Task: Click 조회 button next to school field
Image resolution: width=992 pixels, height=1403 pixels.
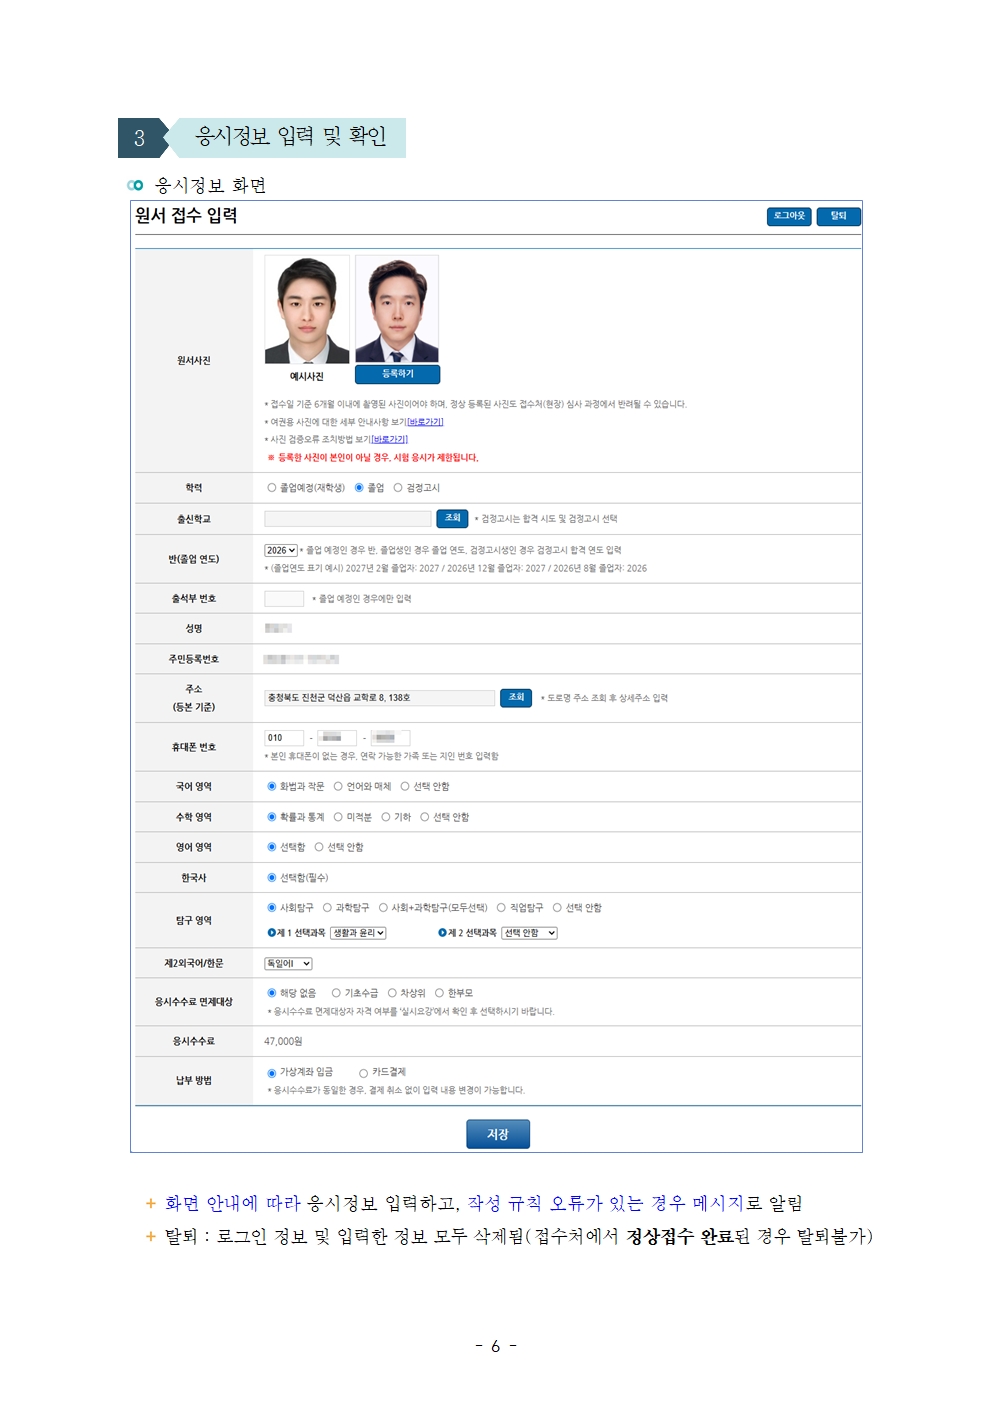Action: tap(452, 518)
